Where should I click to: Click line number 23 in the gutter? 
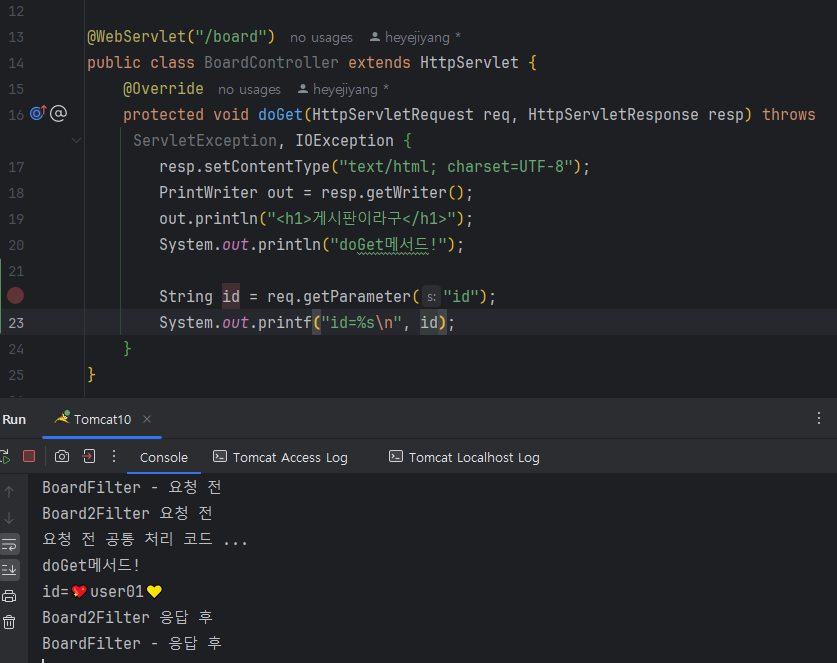pos(16,323)
